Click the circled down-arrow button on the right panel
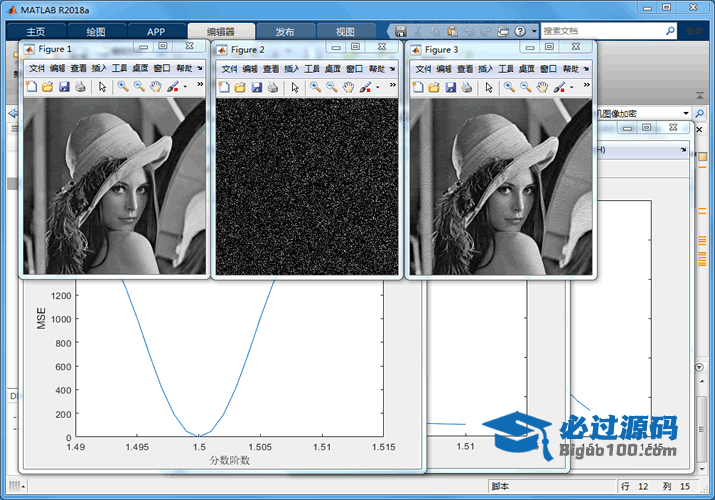This screenshot has width=715, height=500. coord(699,367)
